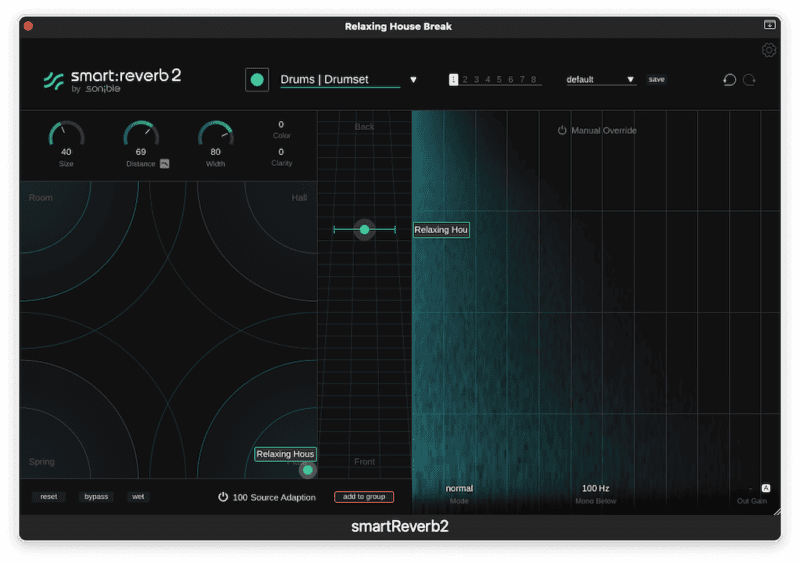800x563 pixels.
Task: Click the Room corner label
Action: pyautogui.click(x=41, y=198)
